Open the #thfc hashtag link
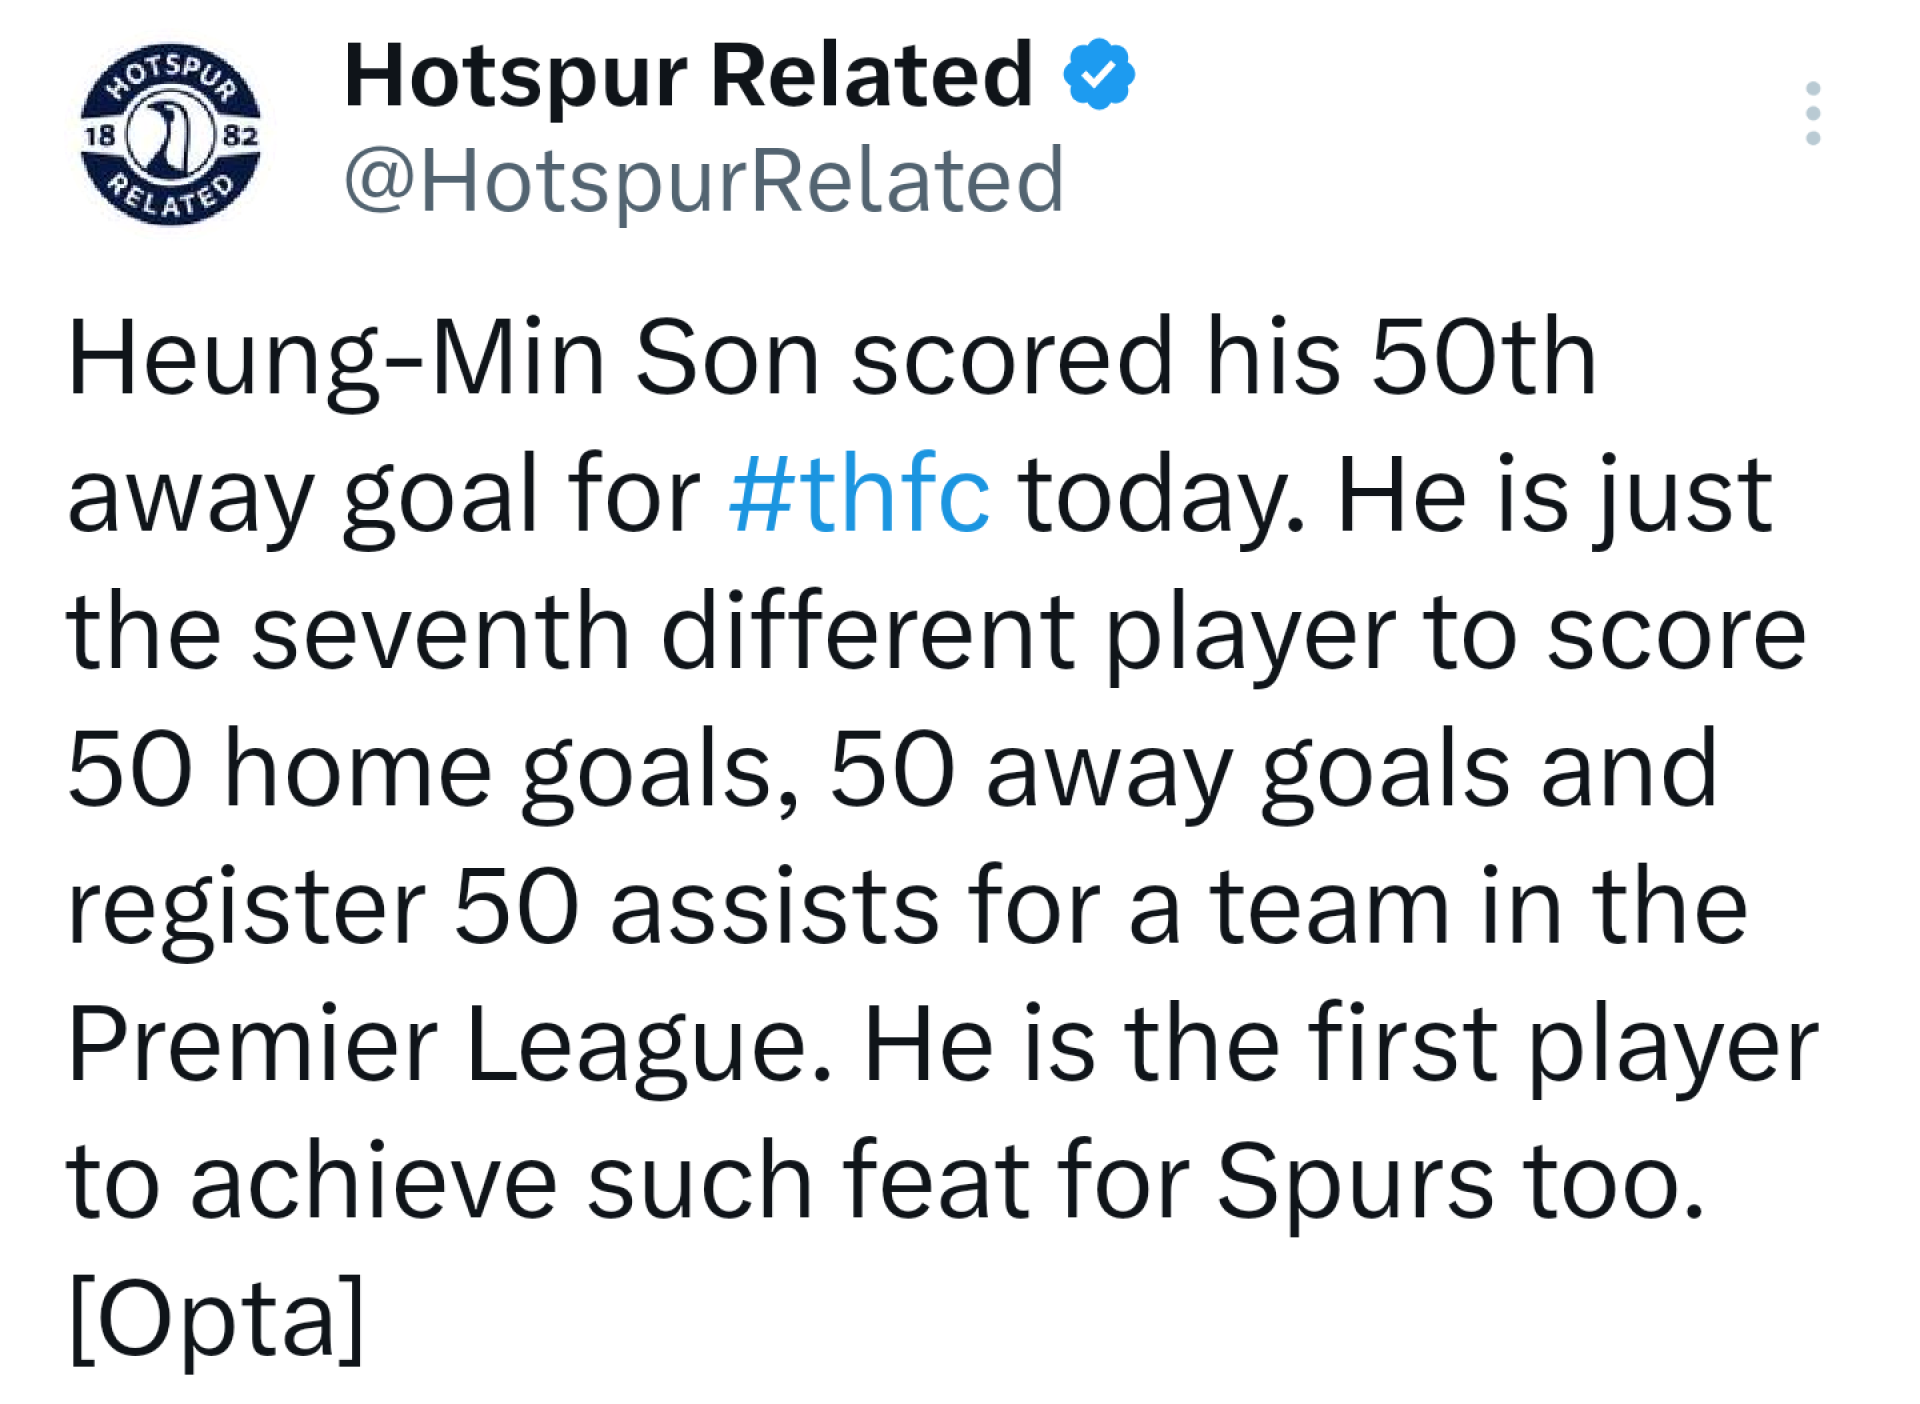 [x=860, y=495]
